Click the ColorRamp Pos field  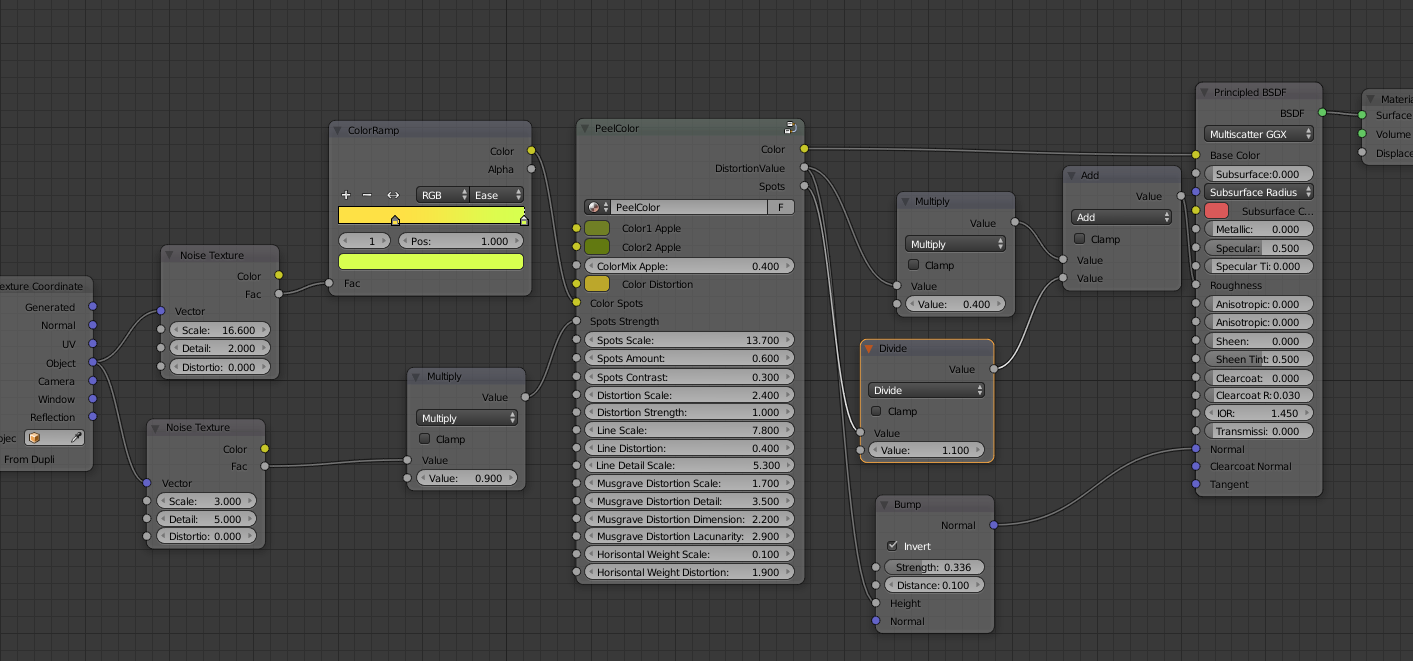pos(461,241)
